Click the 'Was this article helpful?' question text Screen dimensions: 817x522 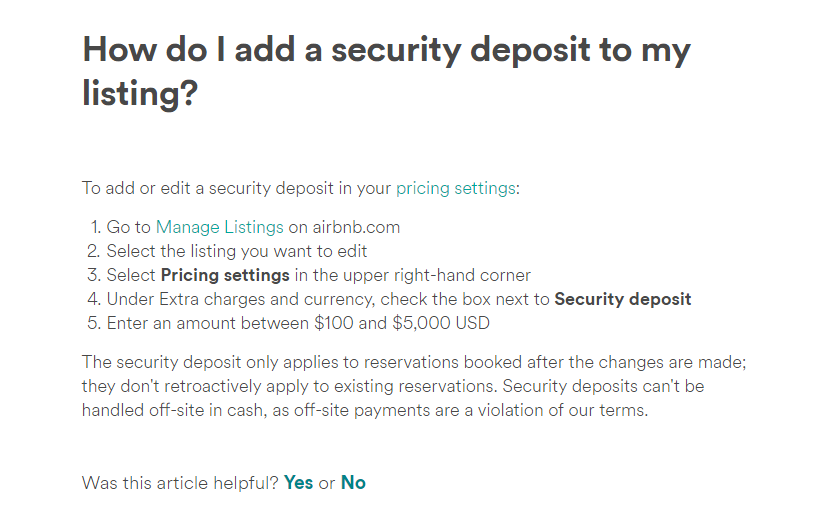(180, 483)
